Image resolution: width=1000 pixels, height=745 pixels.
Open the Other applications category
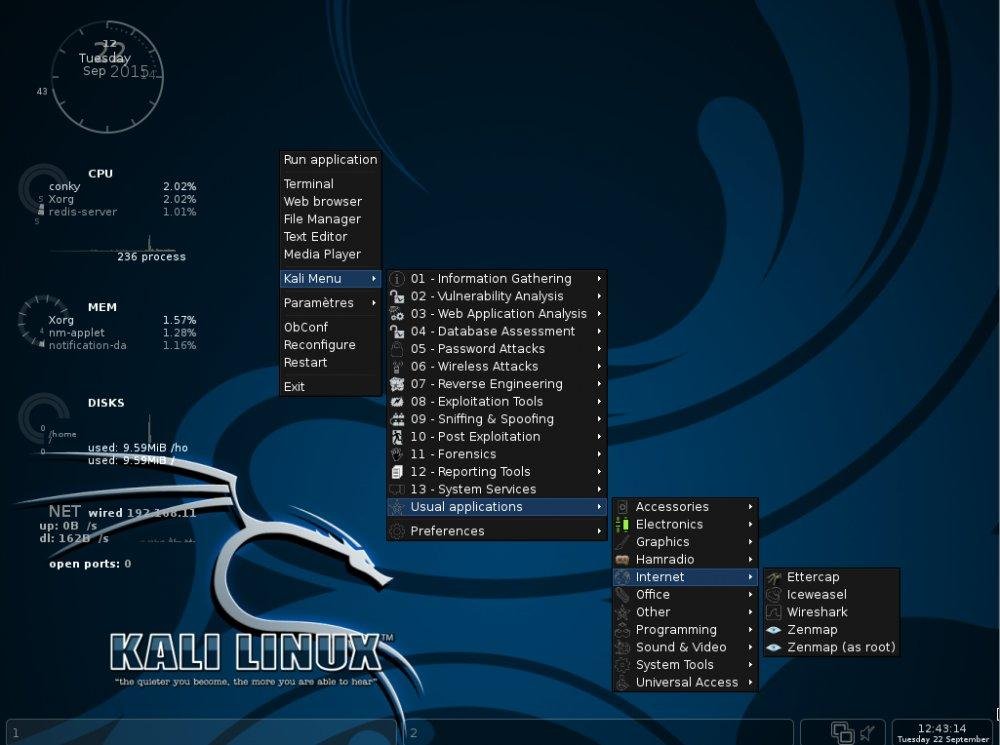pyautogui.click(x=686, y=612)
